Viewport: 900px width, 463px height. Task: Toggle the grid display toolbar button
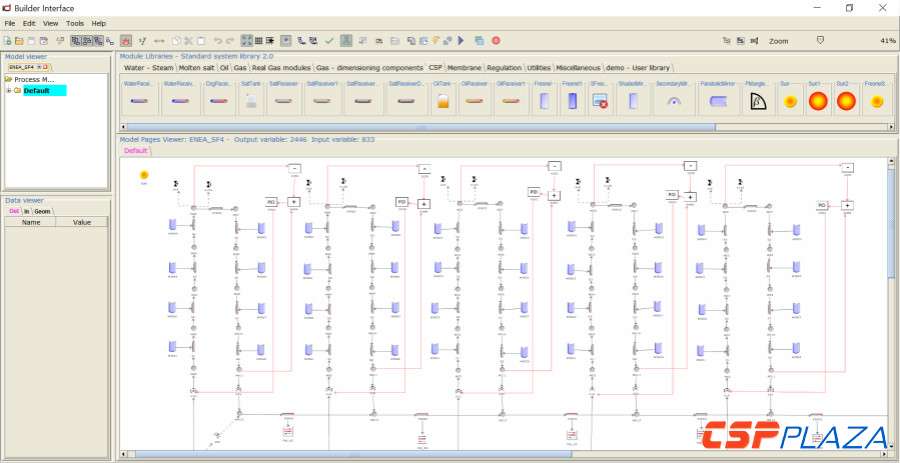259,41
